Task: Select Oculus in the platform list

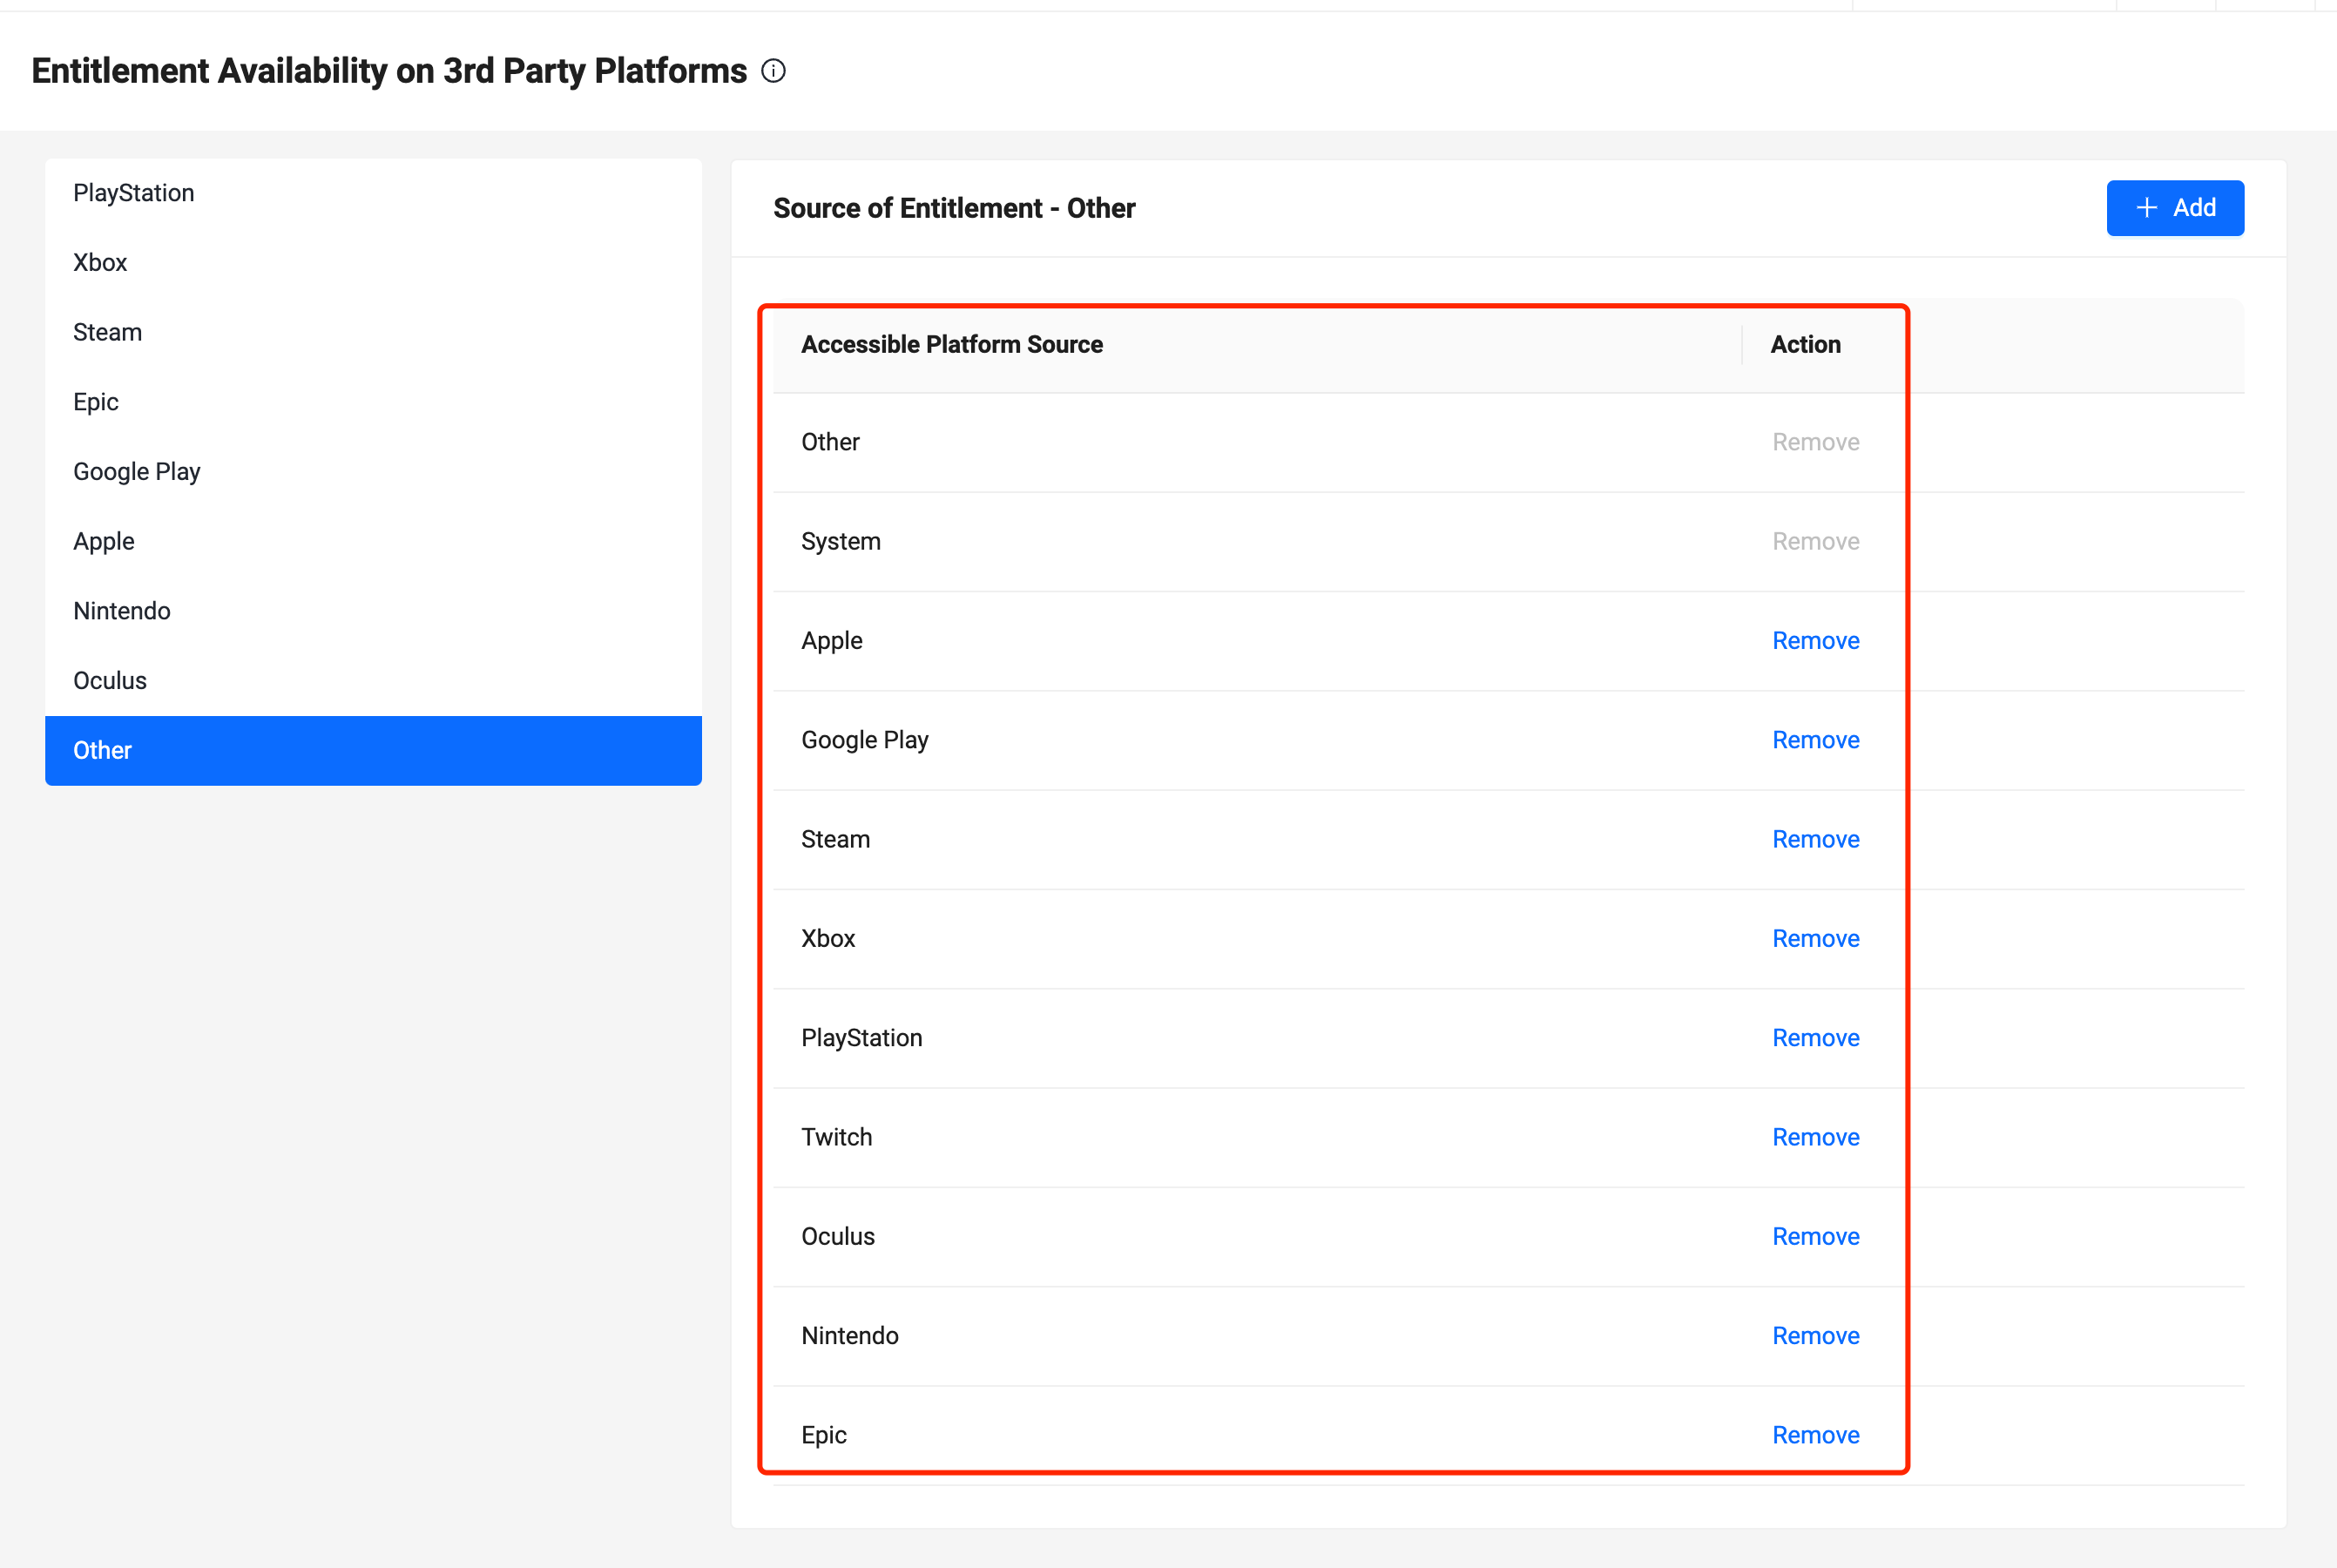Action: (373, 681)
